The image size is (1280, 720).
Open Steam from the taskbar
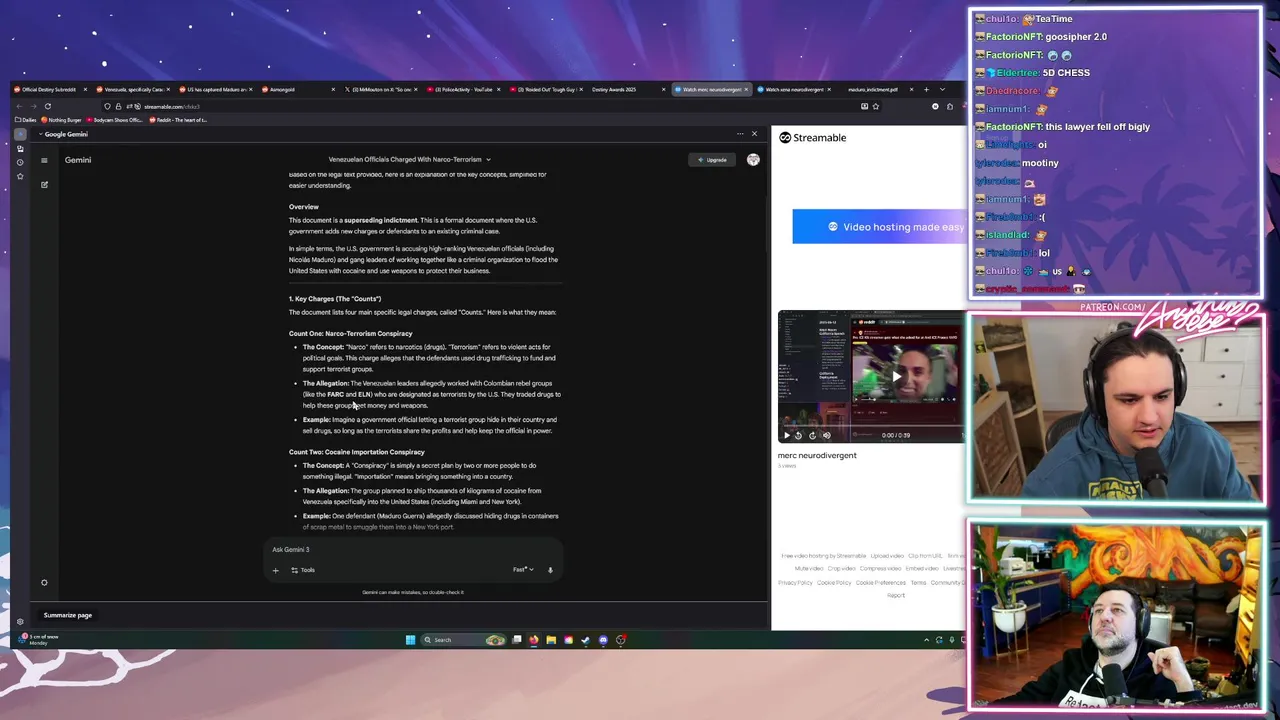[x=586, y=640]
